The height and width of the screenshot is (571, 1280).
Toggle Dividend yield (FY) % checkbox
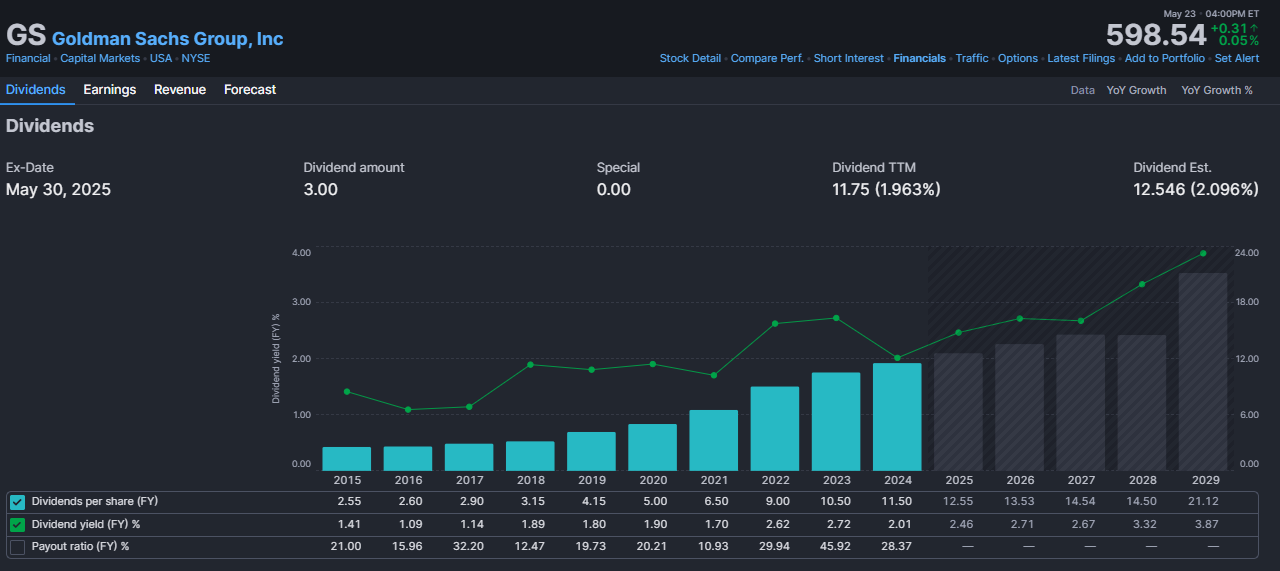17,524
